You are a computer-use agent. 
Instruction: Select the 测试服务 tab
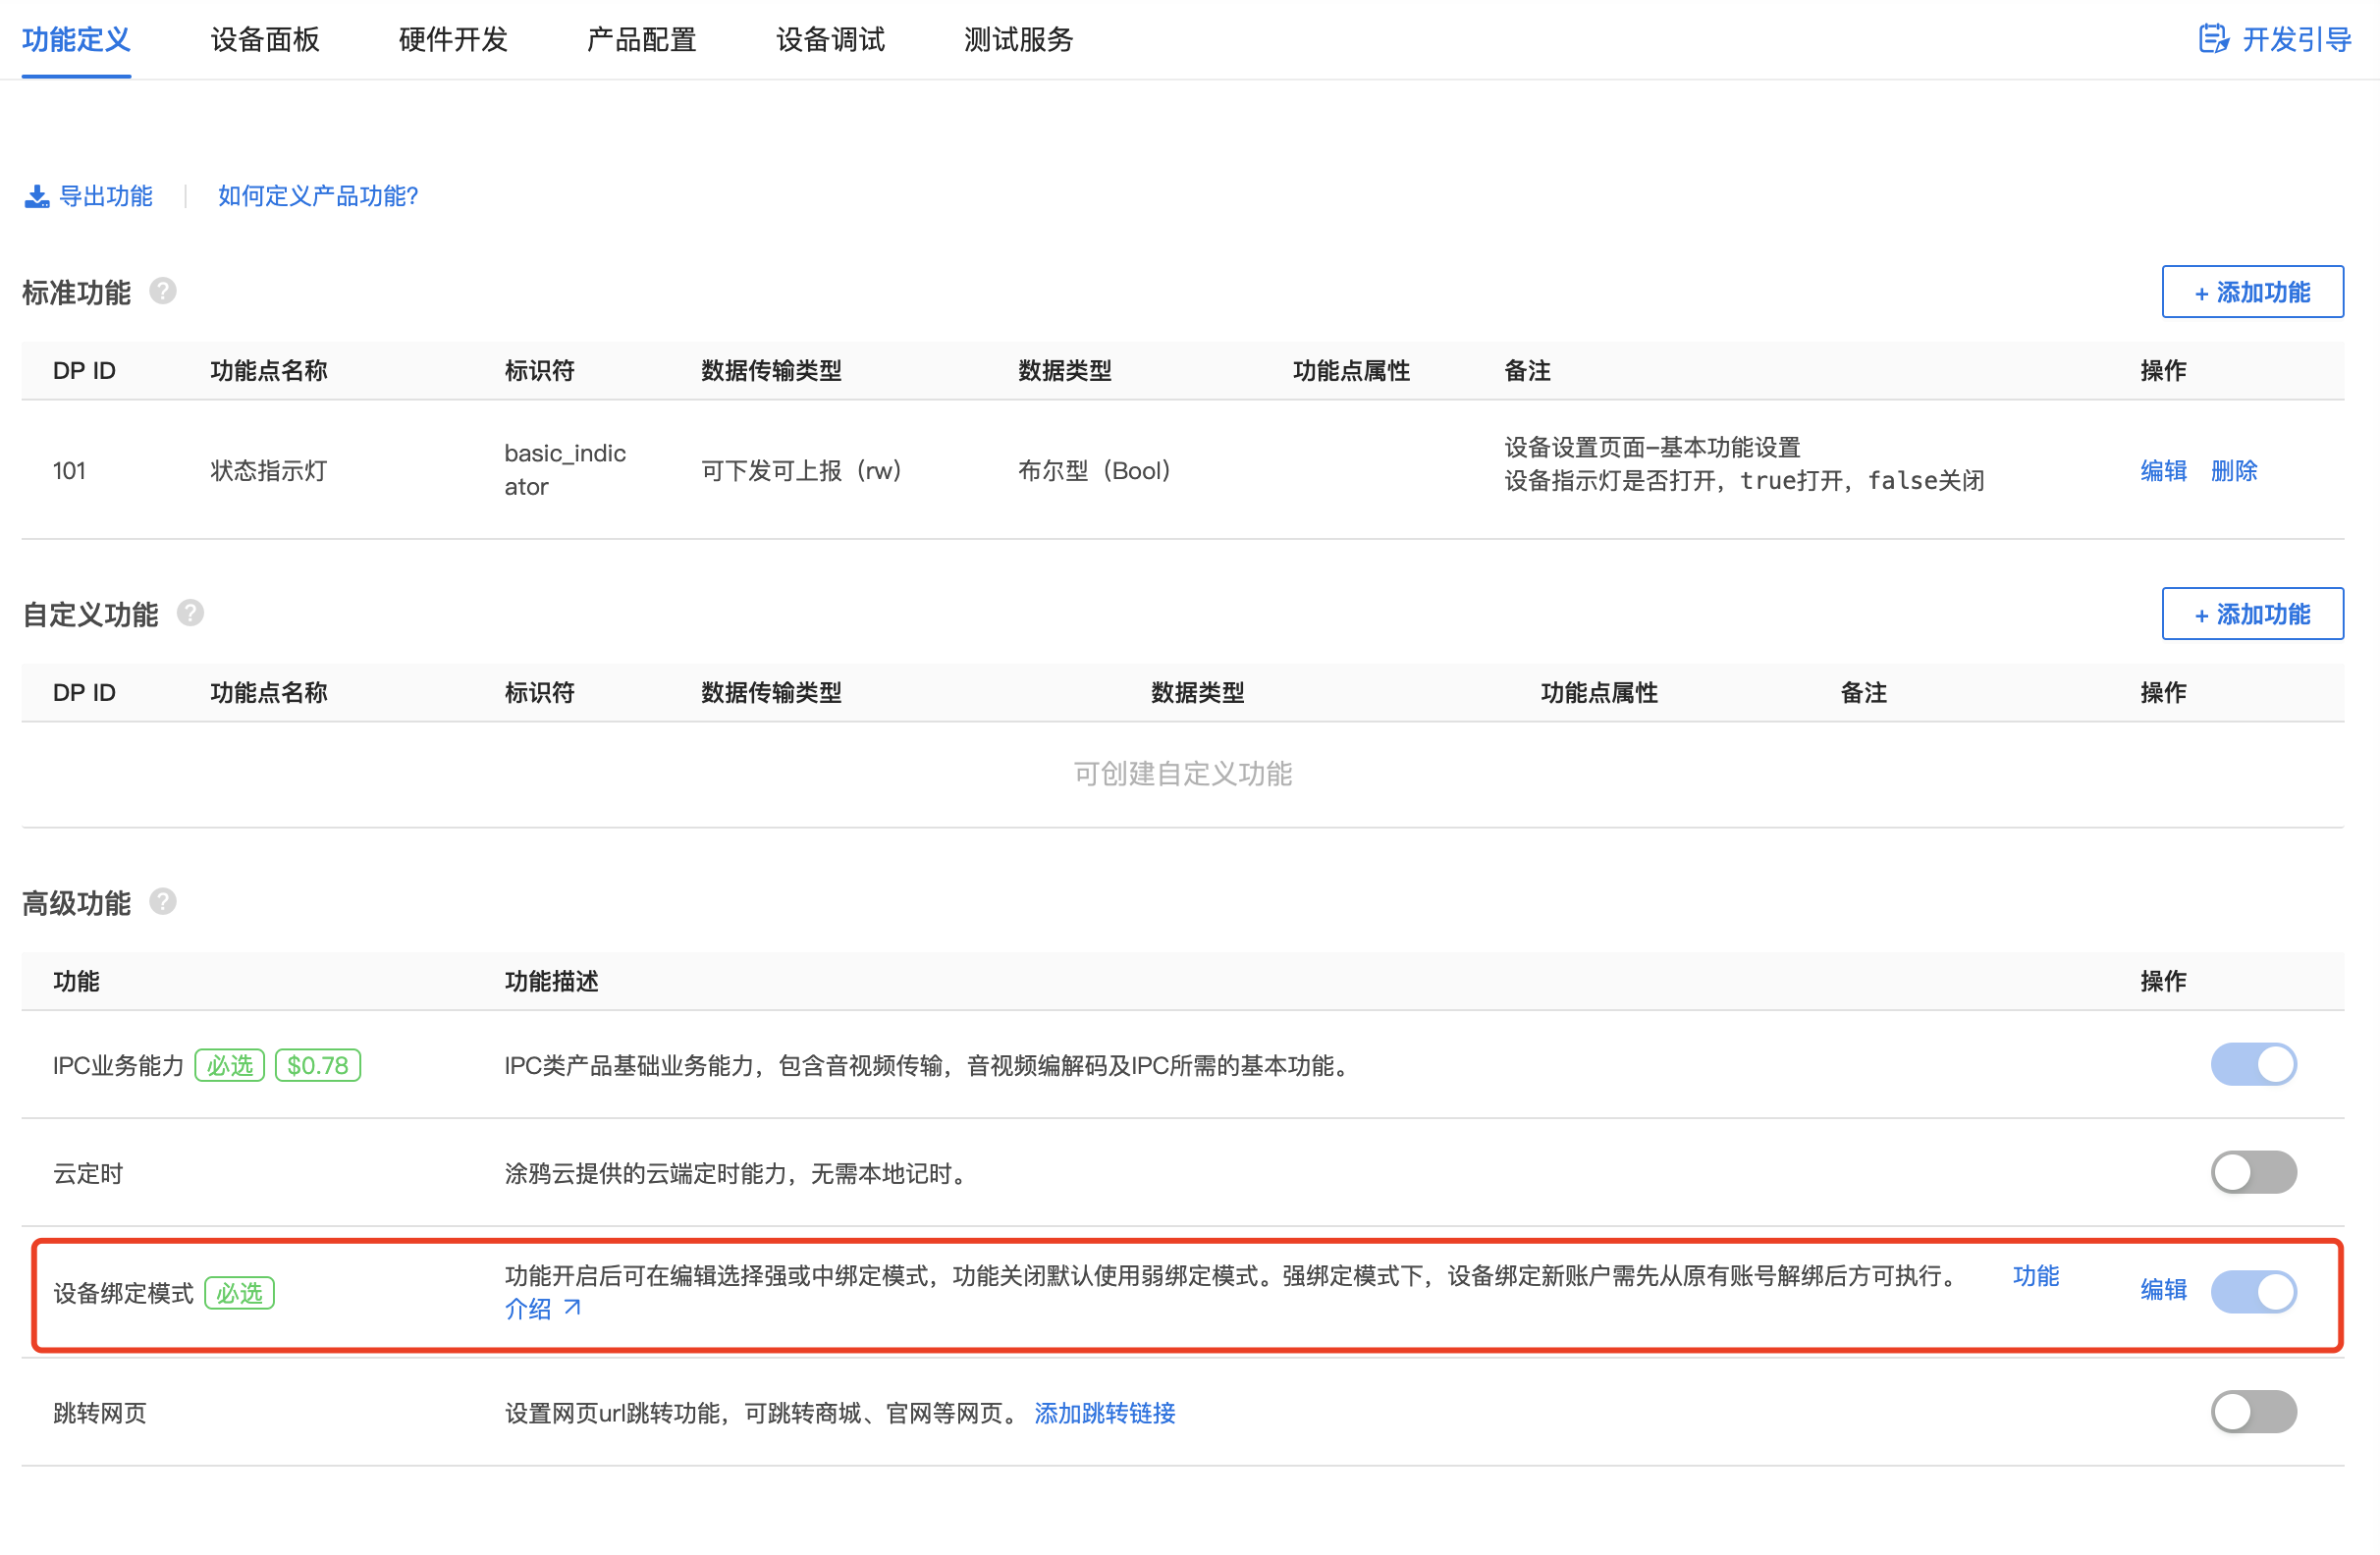tap(1017, 40)
